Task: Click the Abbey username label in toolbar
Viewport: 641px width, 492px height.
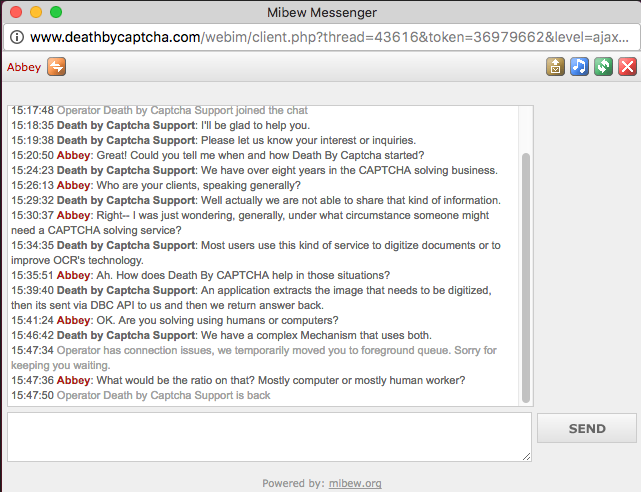Action: (24, 67)
